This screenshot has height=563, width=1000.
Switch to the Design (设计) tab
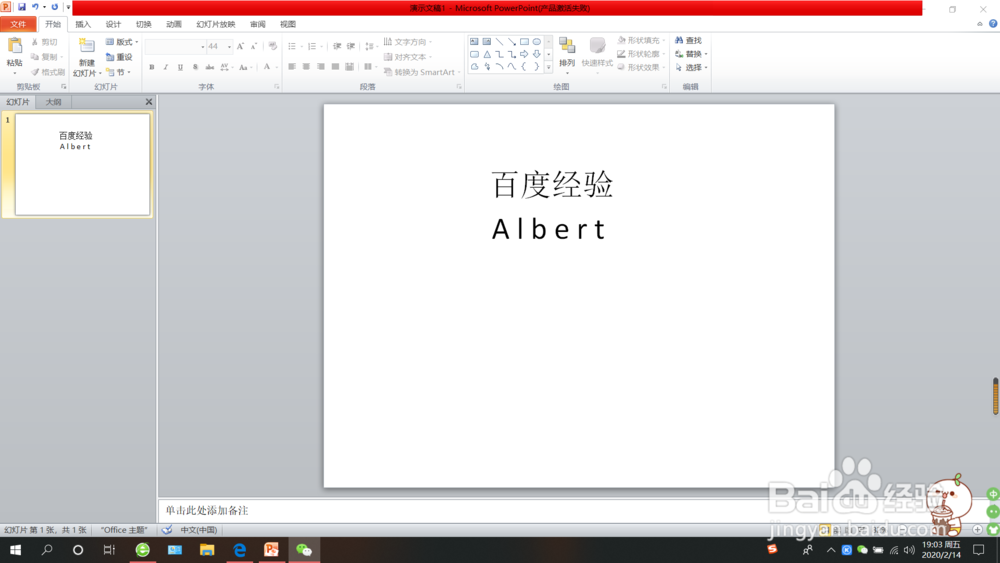pyautogui.click(x=113, y=24)
